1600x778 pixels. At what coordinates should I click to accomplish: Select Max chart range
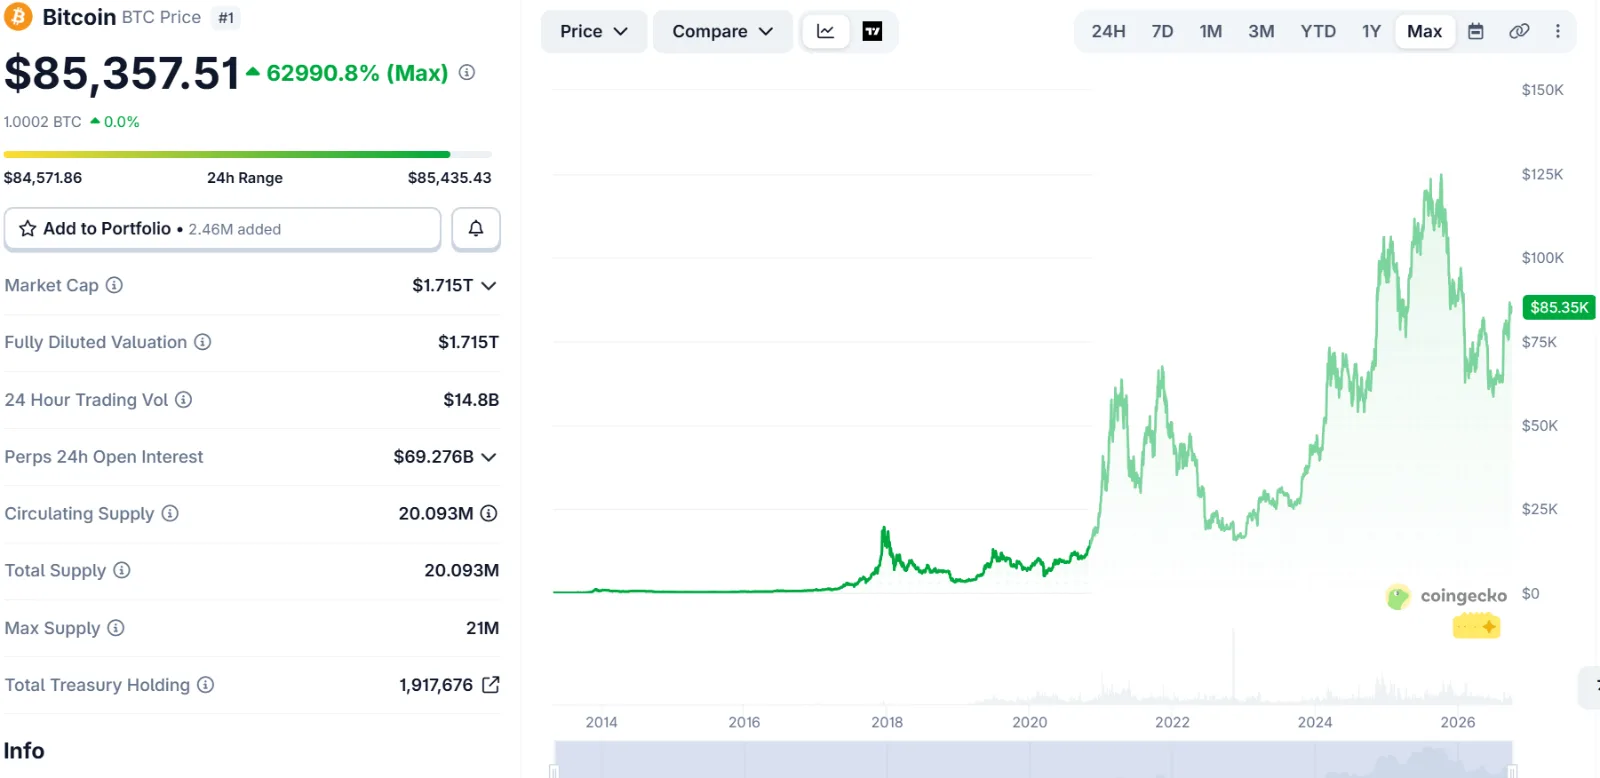pyautogui.click(x=1425, y=31)
